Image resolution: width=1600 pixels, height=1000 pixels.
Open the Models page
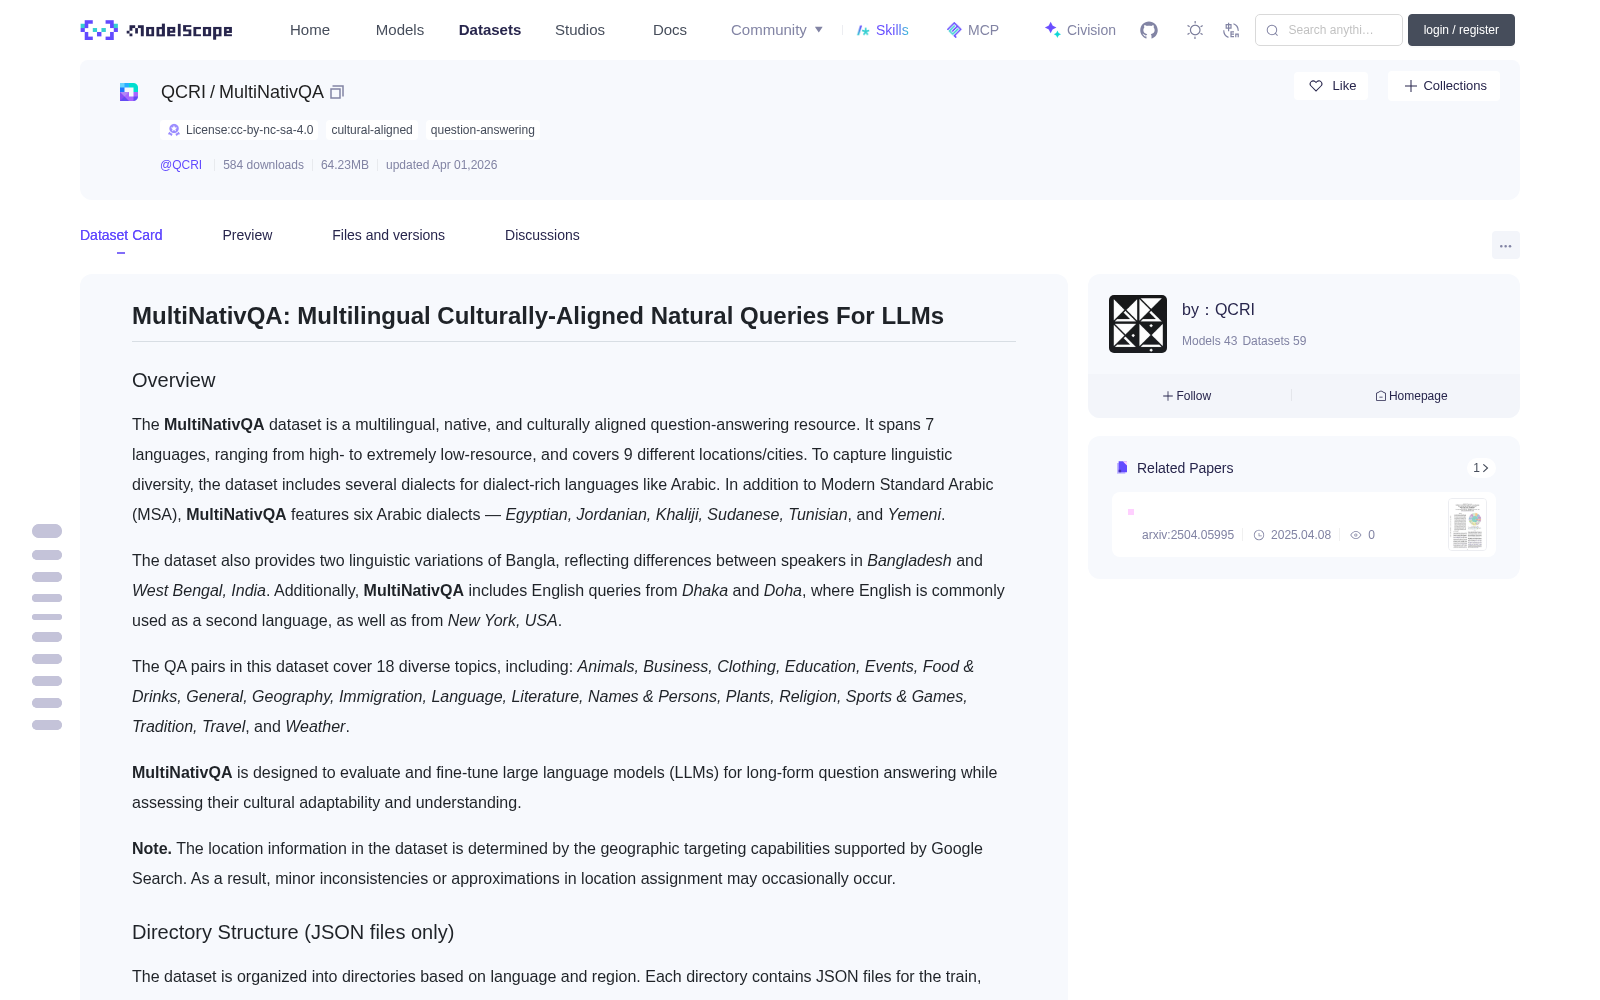[x=400, y=30]
